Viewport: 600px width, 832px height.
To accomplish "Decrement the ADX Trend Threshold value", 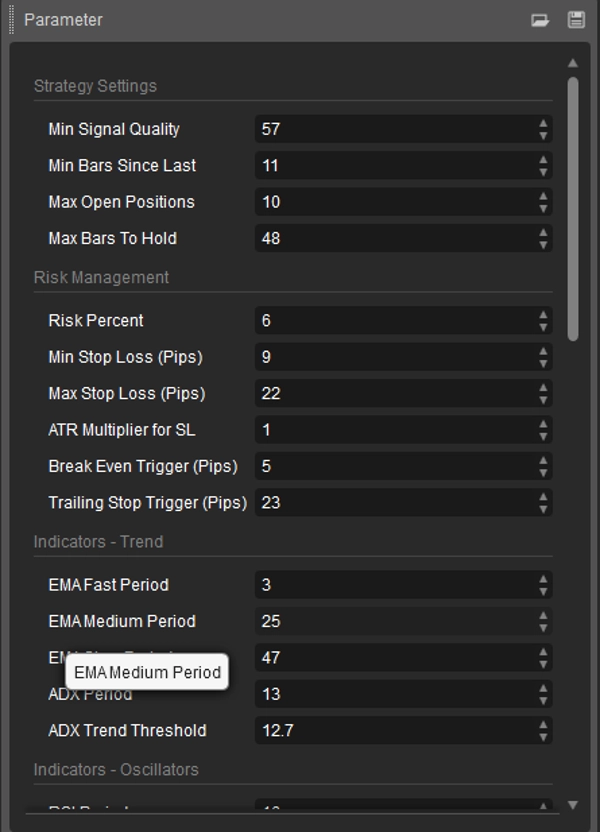I will [x=541, y=735].
